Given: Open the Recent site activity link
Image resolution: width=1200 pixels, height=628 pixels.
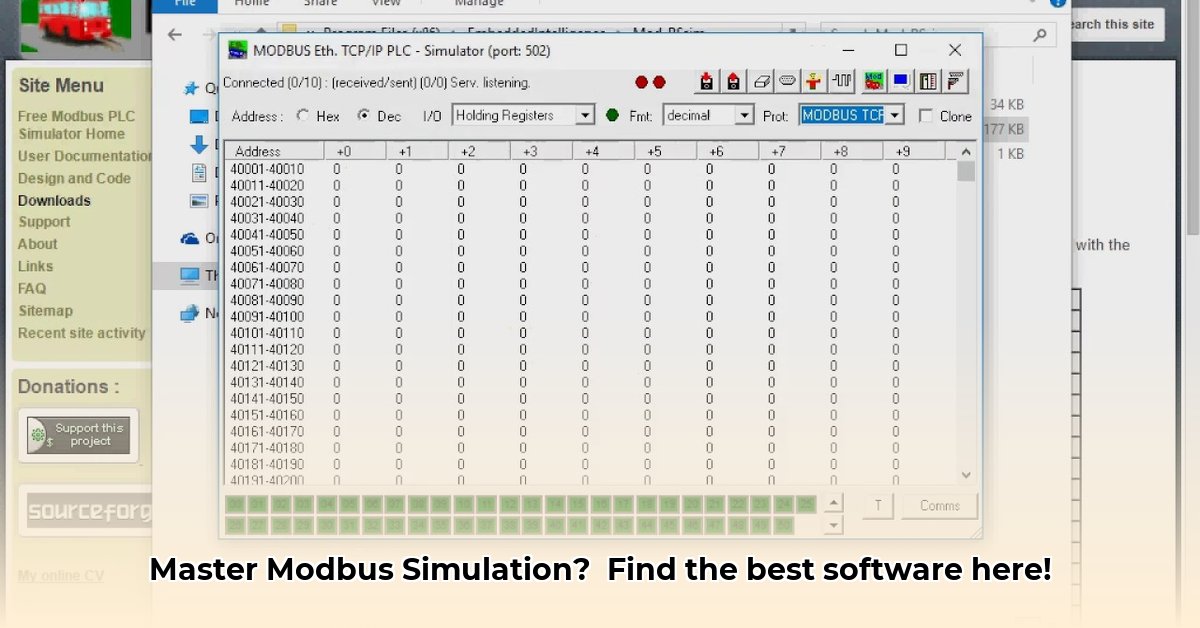Looking at the screenshot, I should coord(82,333).
